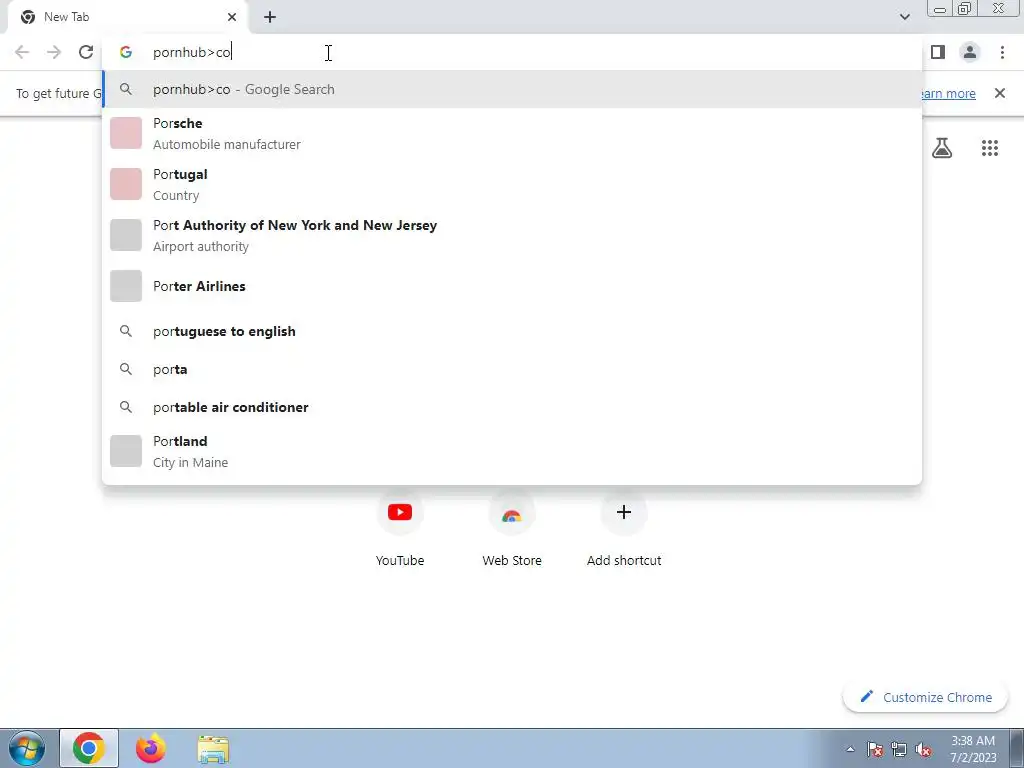The width and height of the screenshot is (1024, 768).
Task: Select portable air conditioner suggestion
Action: coord(512,407)
